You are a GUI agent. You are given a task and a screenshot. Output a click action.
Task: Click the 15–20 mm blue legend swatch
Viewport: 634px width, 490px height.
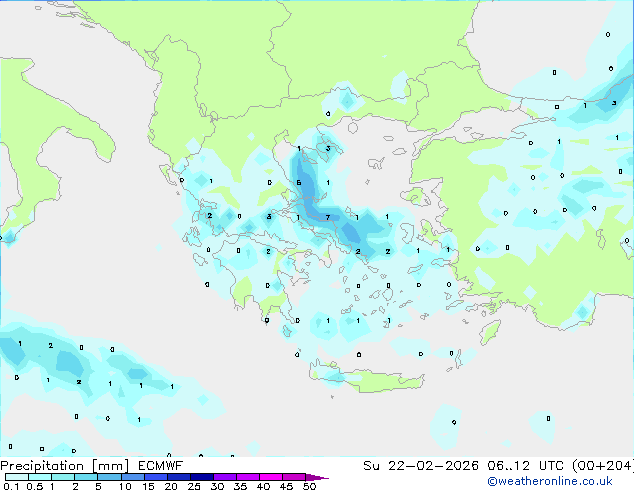click(155, 477)
